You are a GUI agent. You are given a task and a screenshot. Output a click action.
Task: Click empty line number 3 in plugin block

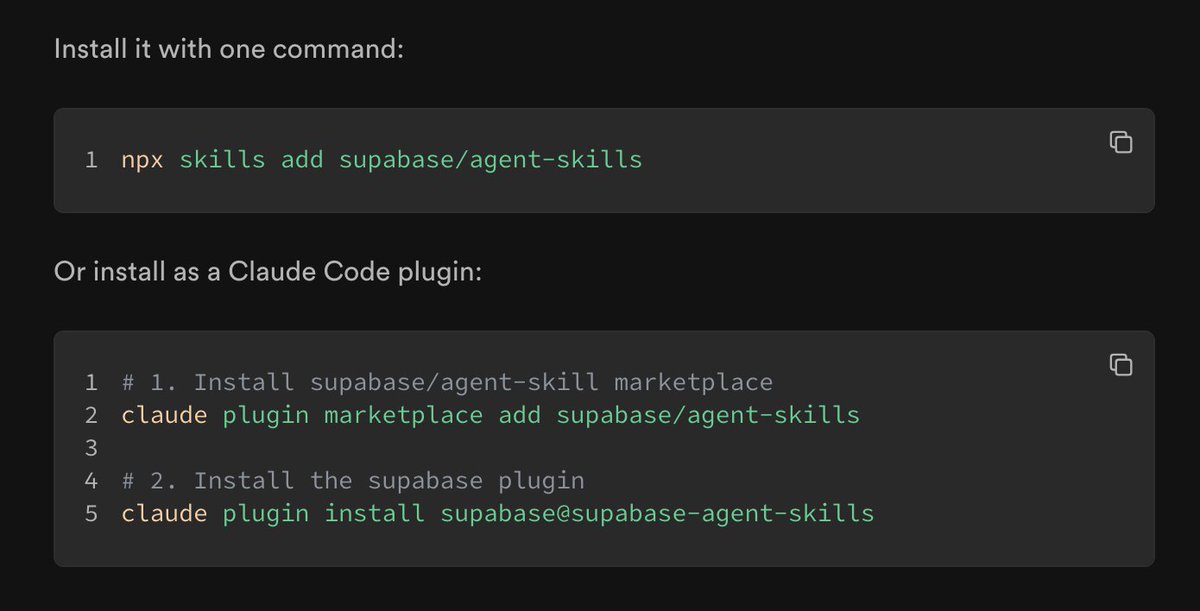coord(91,448)
